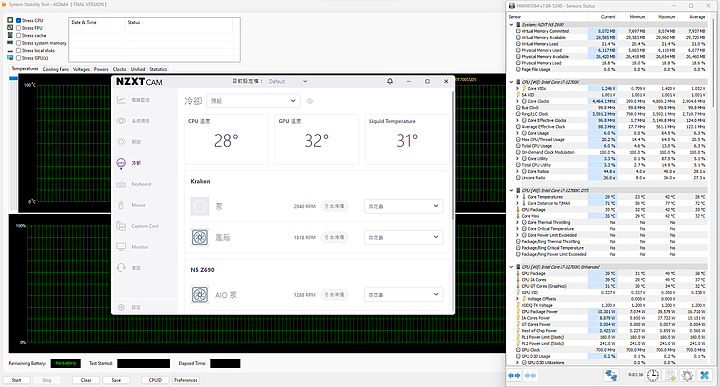Enable Stress system memory checkbox
The image size is (720, 387).
pos(19,43)
